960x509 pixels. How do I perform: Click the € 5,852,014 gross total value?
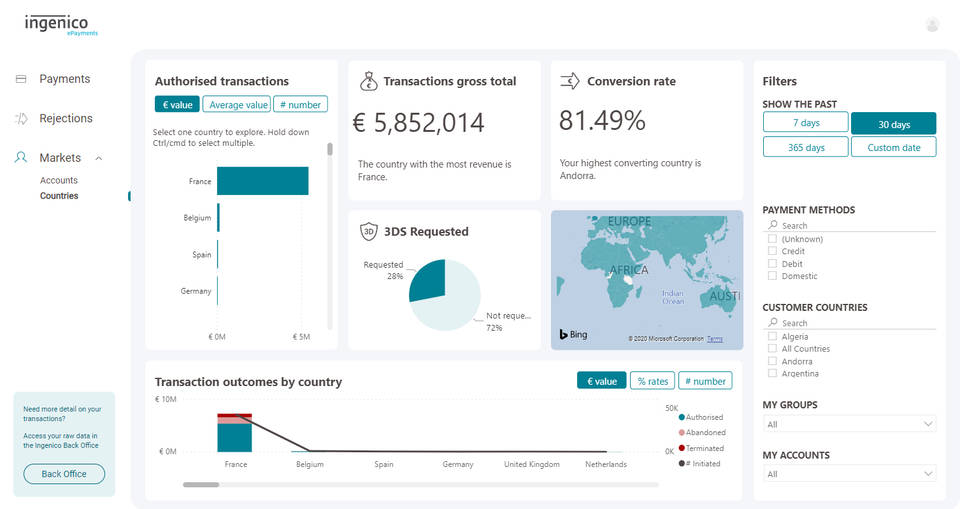[419, 123]
